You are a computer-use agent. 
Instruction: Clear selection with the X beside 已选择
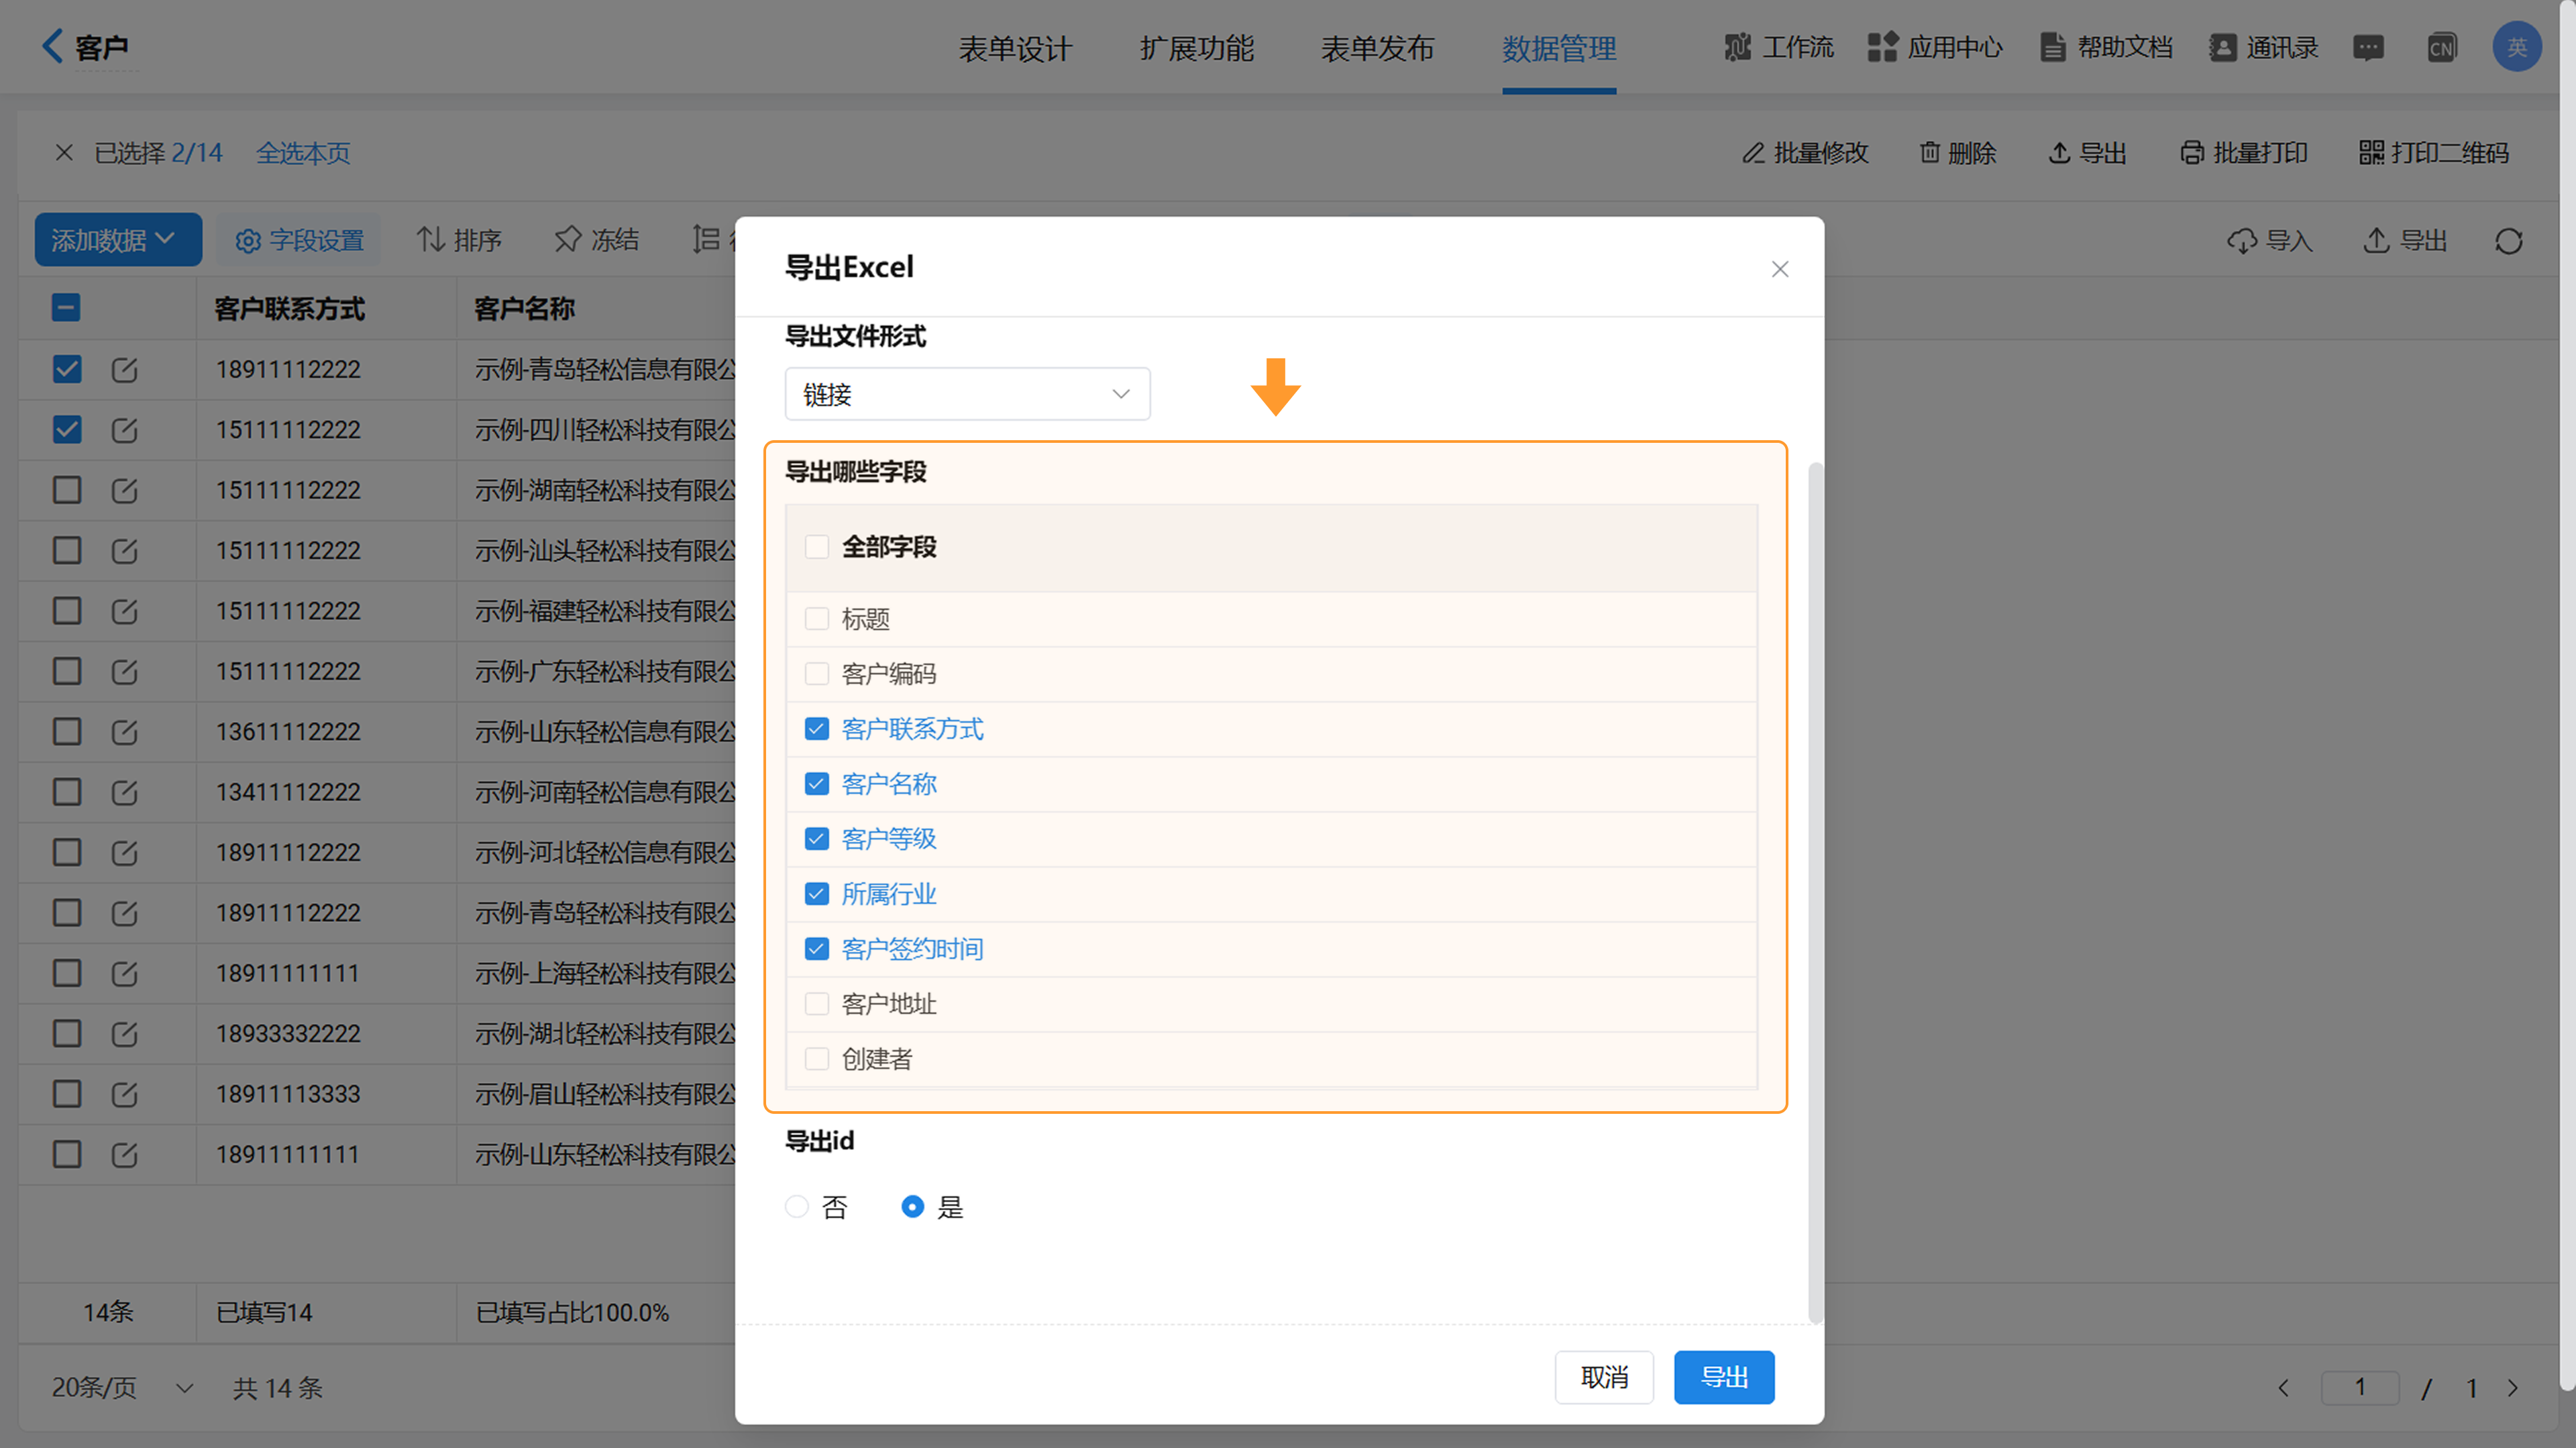(64, 153)
